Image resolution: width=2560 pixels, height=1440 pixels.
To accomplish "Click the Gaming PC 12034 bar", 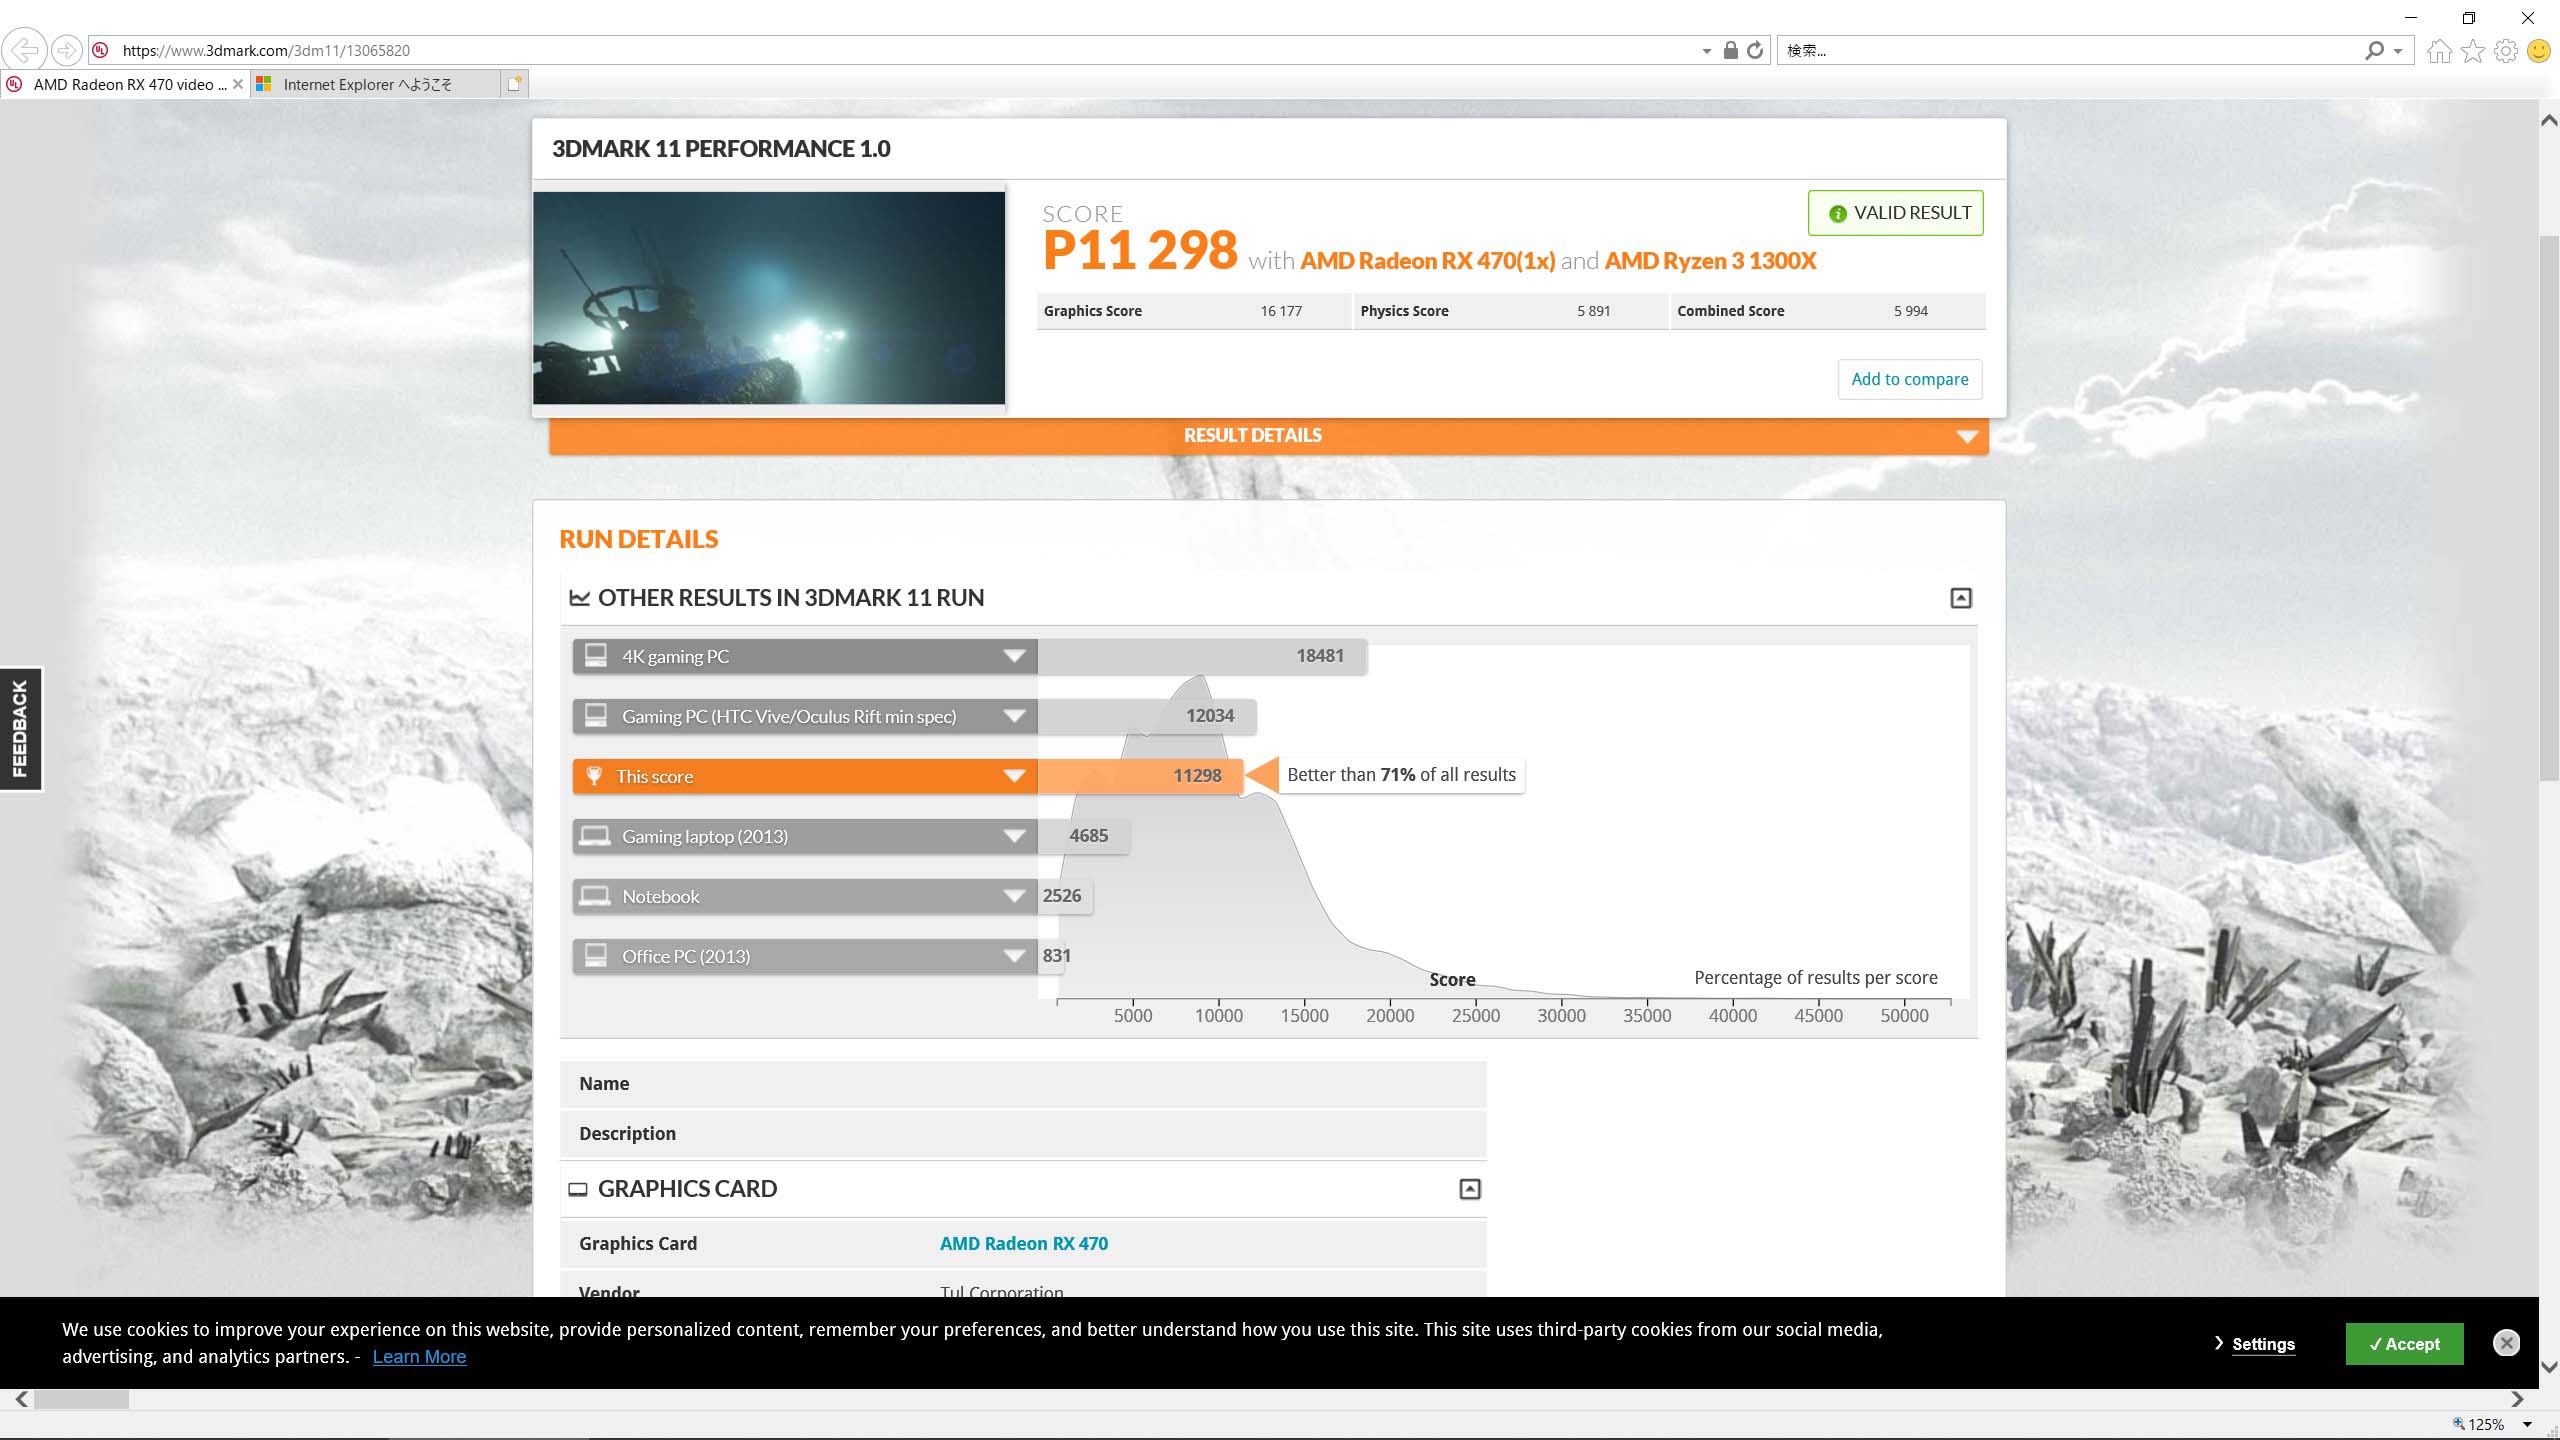I will pos(1147,716).
